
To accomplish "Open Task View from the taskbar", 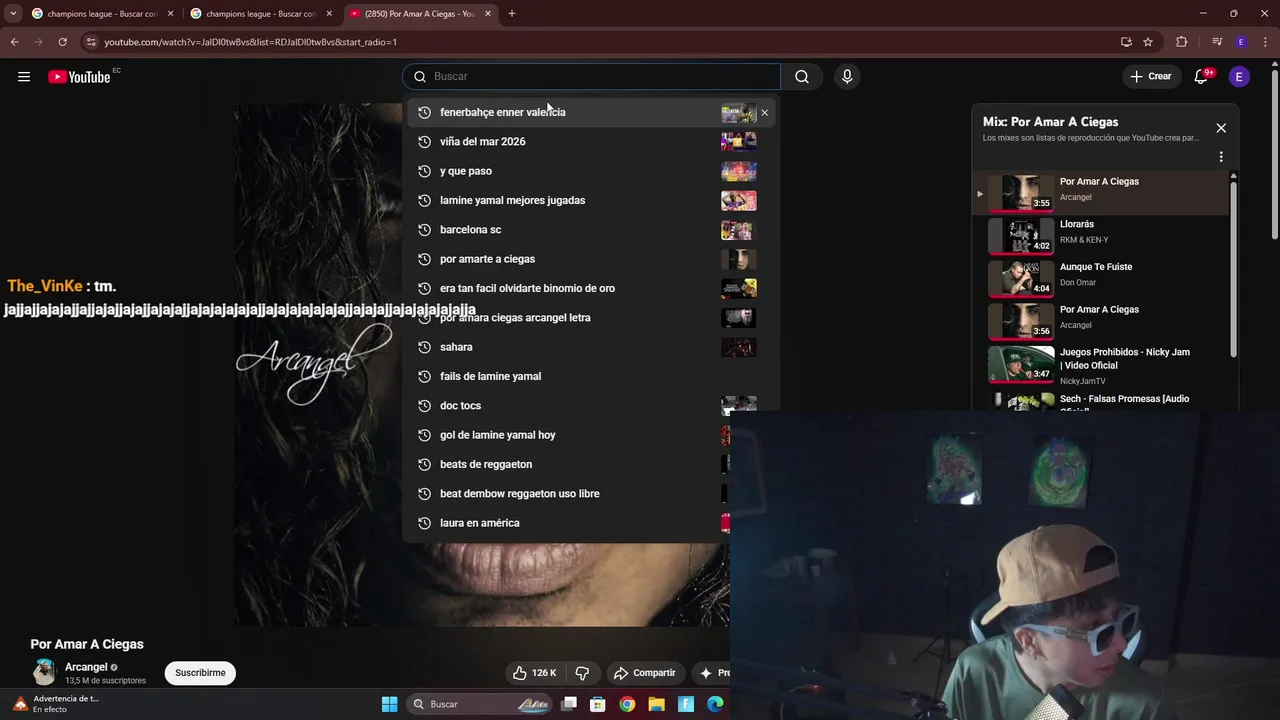I will pyautogui.click(x=569, y=704).
